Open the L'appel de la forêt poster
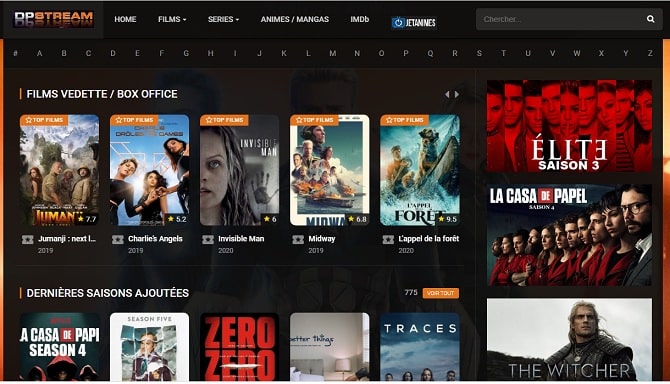 [420, 170]
